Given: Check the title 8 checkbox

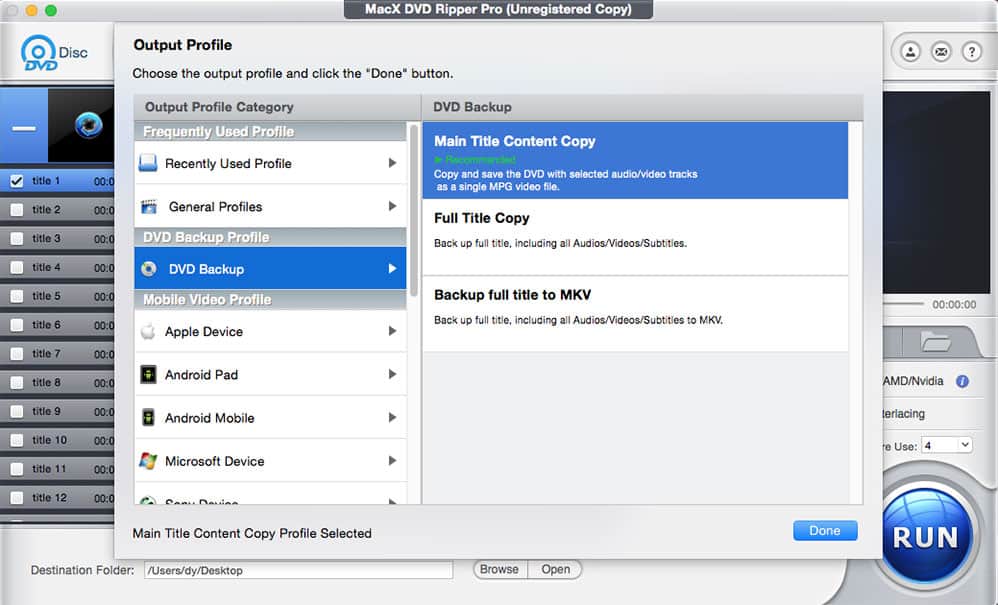Looking at the screenshot, I should (17, 382).
